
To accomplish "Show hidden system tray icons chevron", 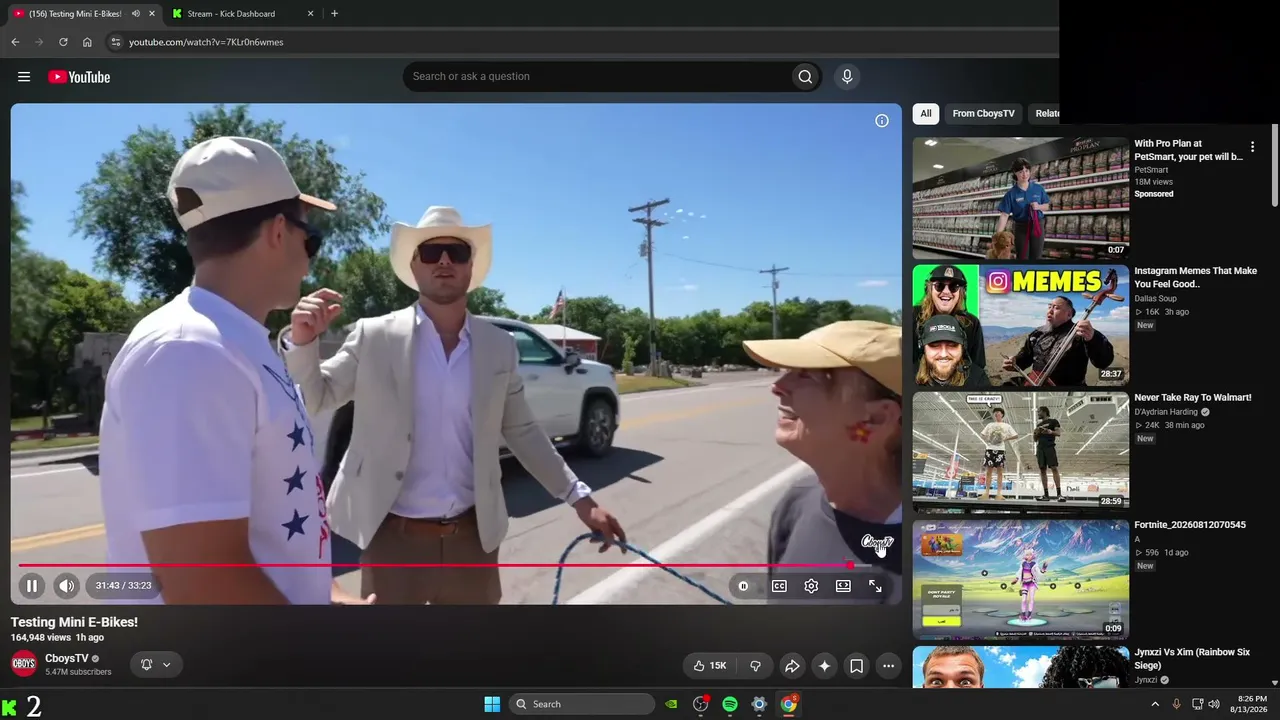I will [1155, 704].
